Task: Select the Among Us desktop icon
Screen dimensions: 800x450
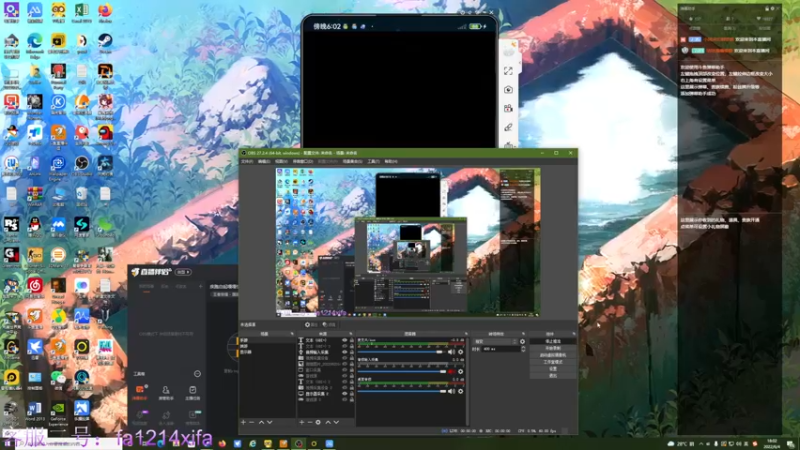Action: click(105, 133)
